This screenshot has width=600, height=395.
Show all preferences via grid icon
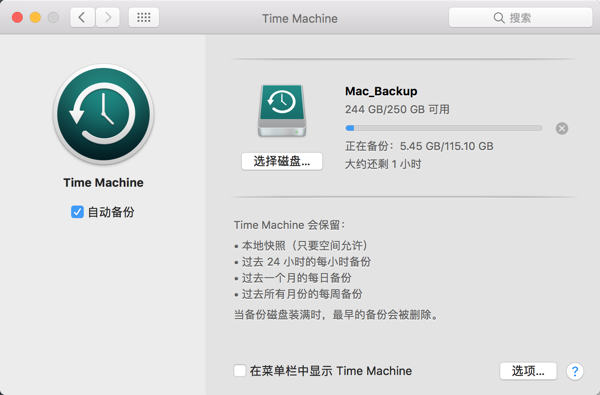(144, 18)
